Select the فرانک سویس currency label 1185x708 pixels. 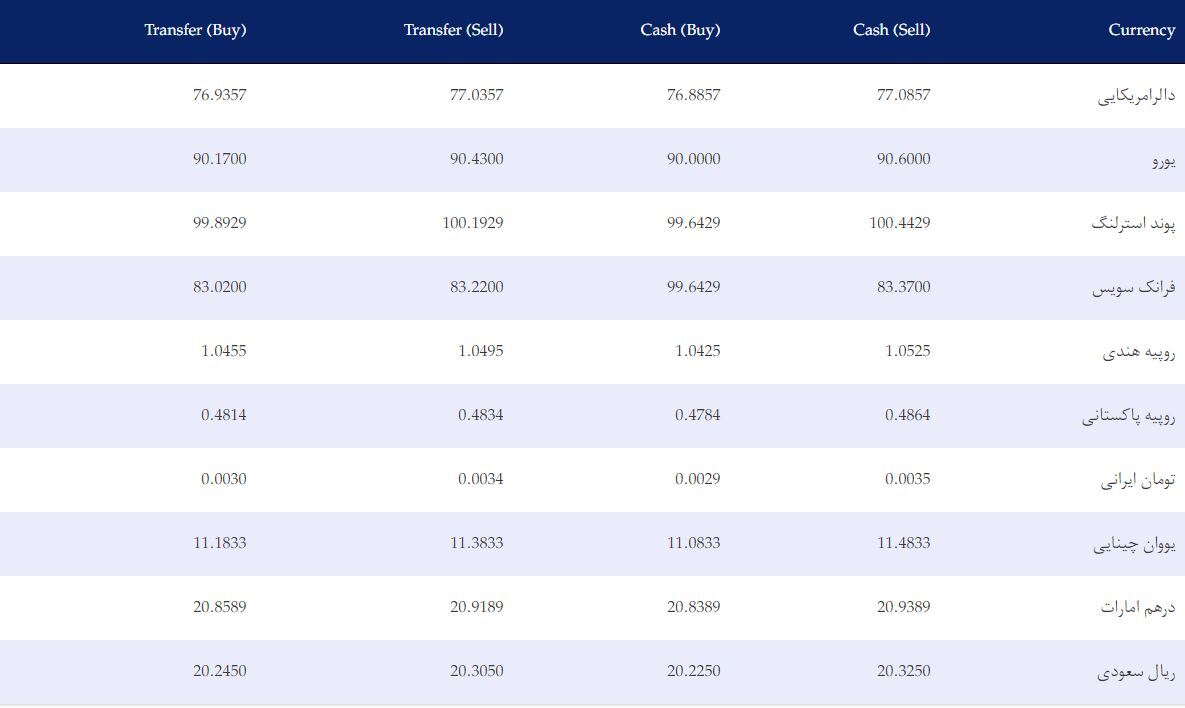coord(1134,288)
